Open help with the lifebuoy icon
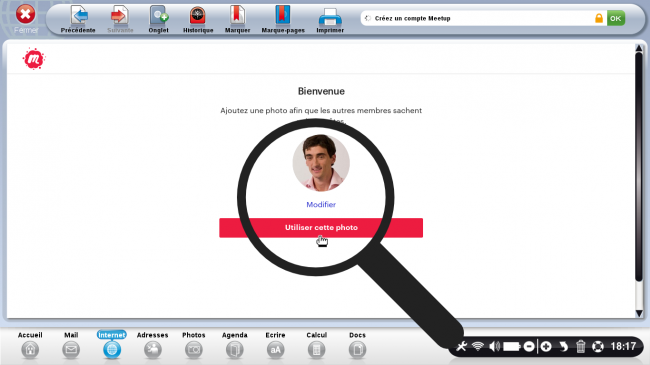650x365 pixels. tap(597, 346)
